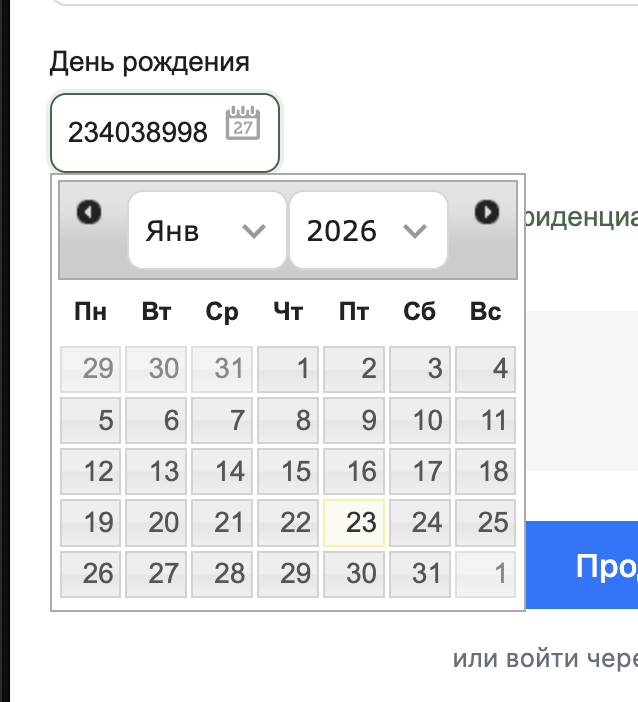This screenshot has height=702, width=638.
Task: Select day 27 in the calendar
Action: pos(157,574)
